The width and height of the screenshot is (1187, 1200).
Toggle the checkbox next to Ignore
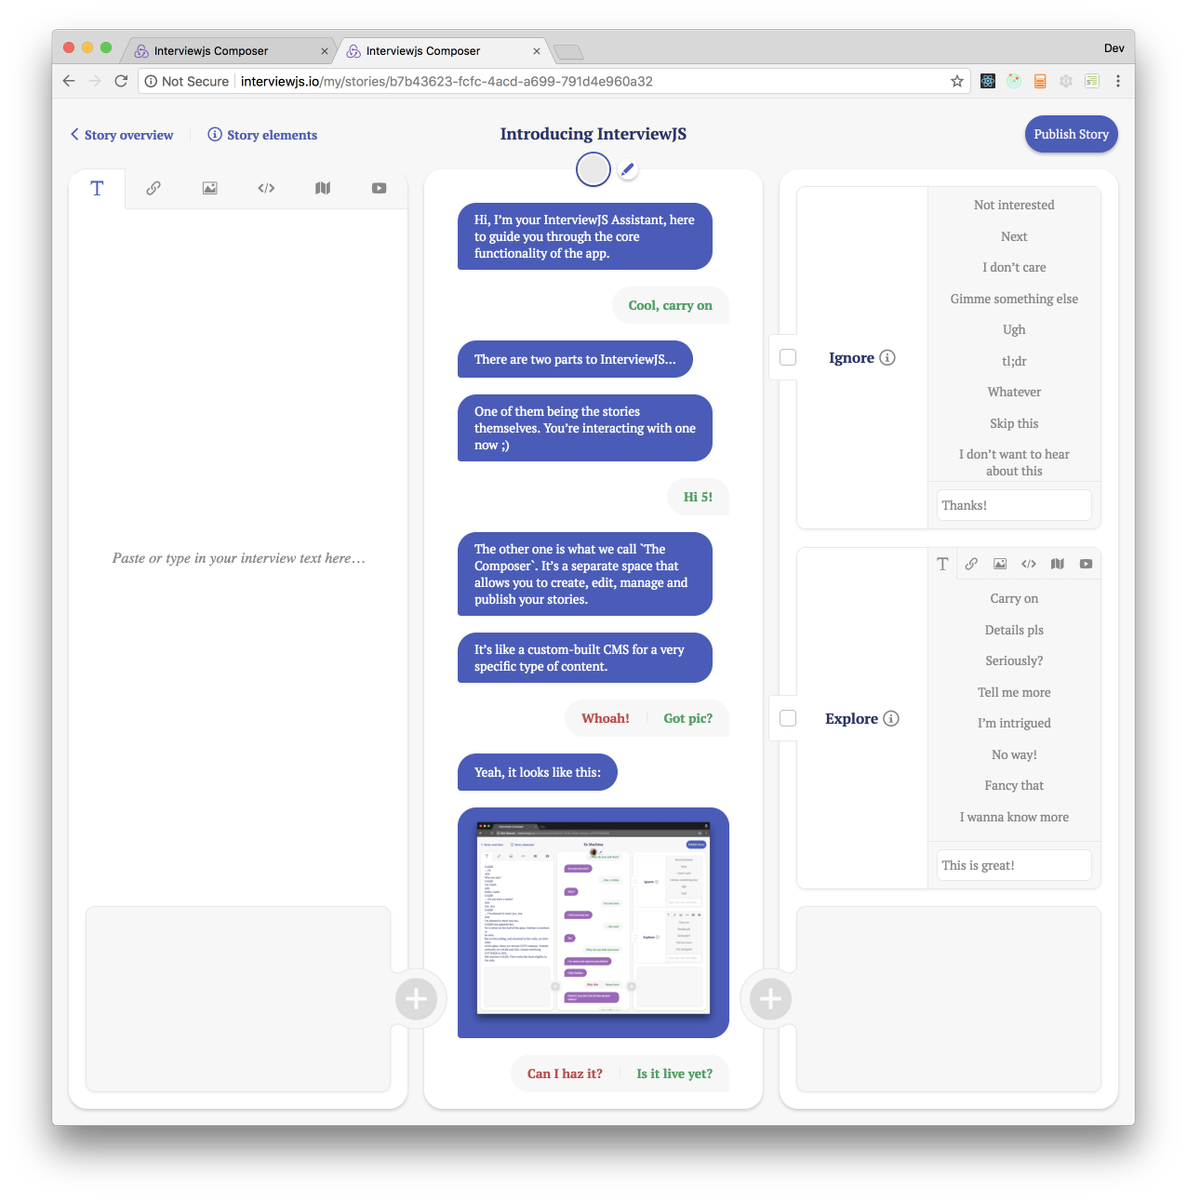(787, 357)
